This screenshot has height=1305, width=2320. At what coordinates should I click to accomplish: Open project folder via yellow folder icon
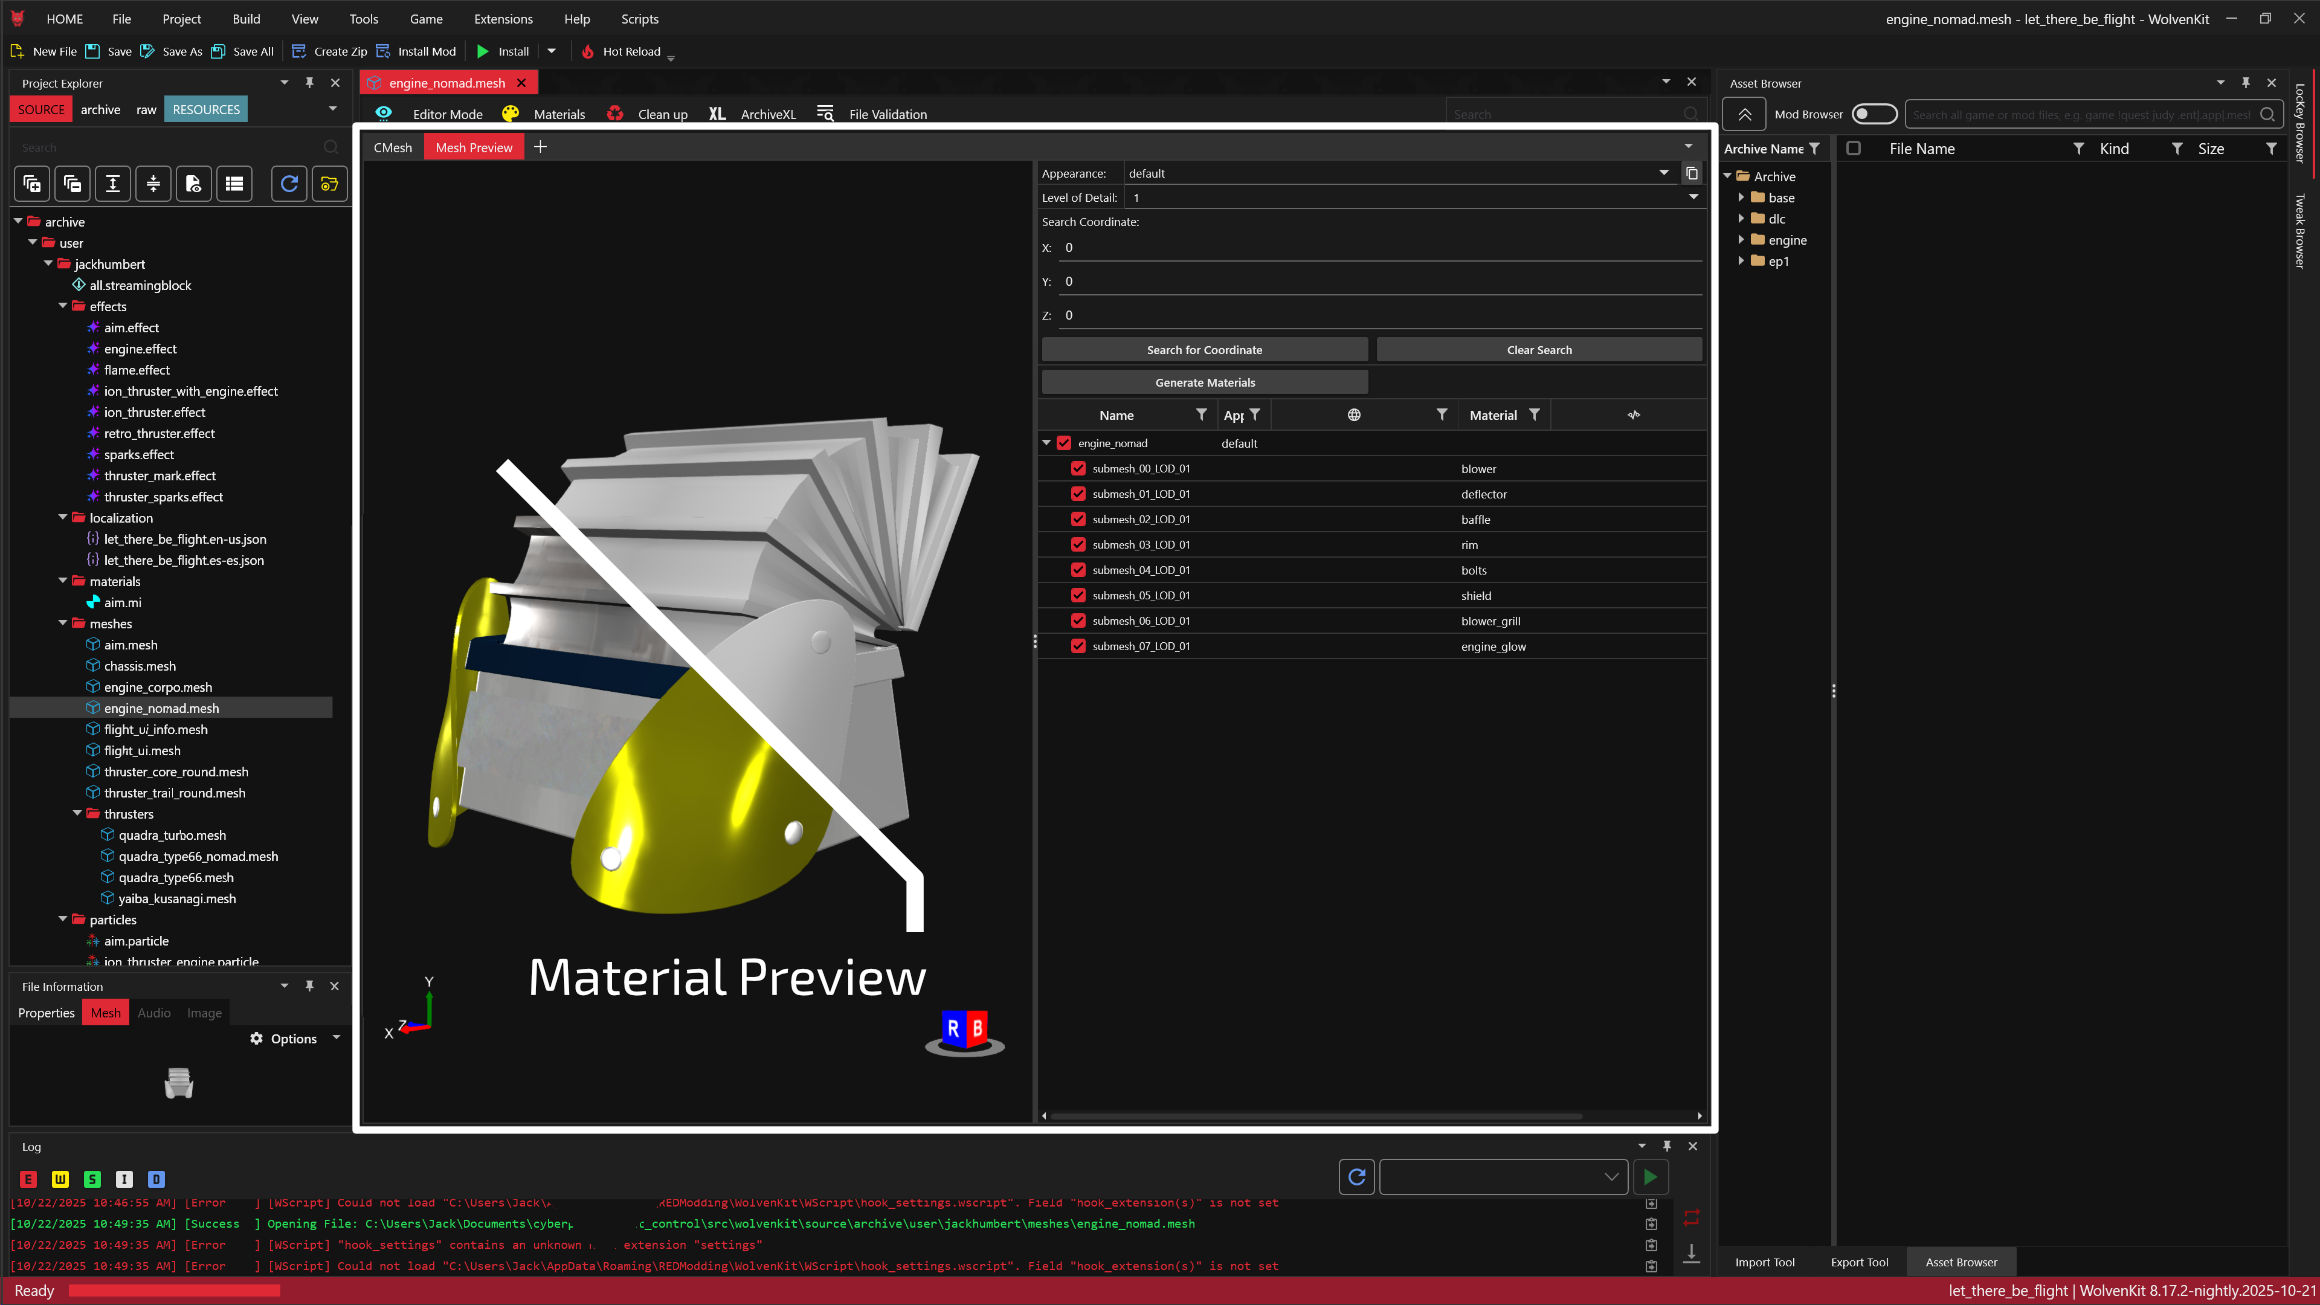(329, 184)
